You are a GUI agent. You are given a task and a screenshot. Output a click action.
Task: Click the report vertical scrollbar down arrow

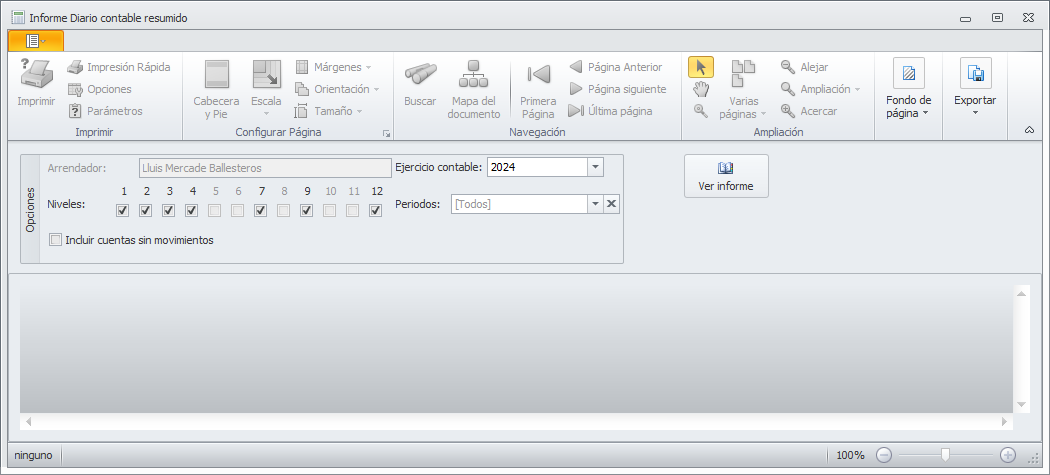click(x=1022, y=404)
